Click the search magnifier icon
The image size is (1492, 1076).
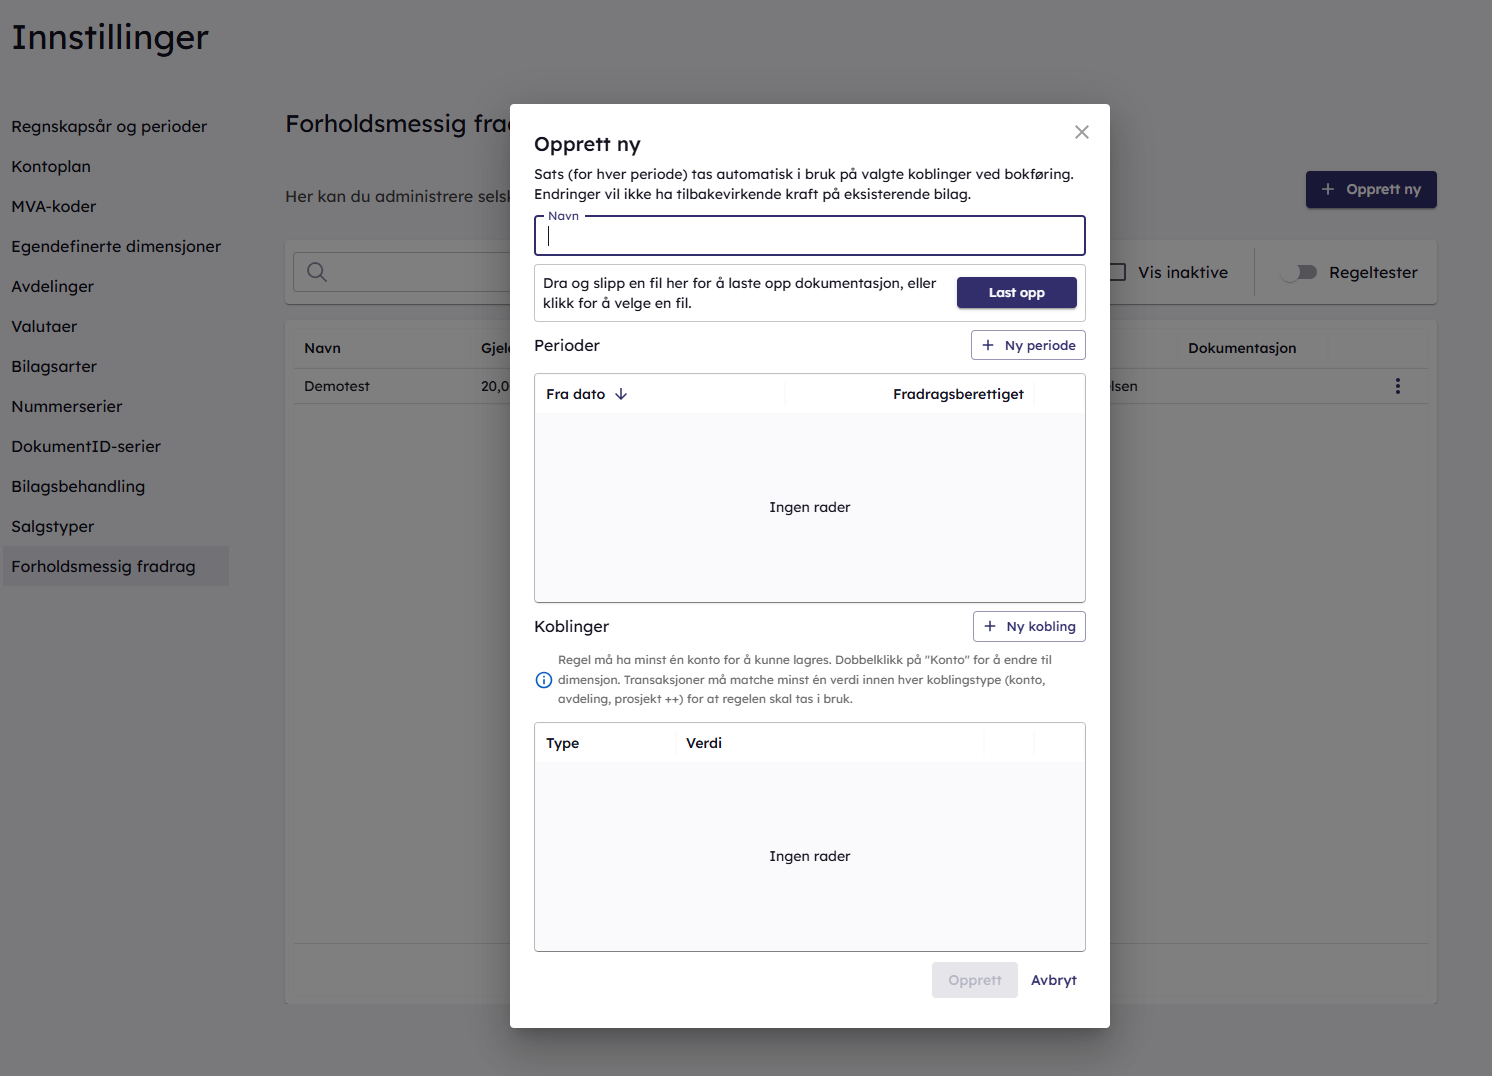coord(317,272)
